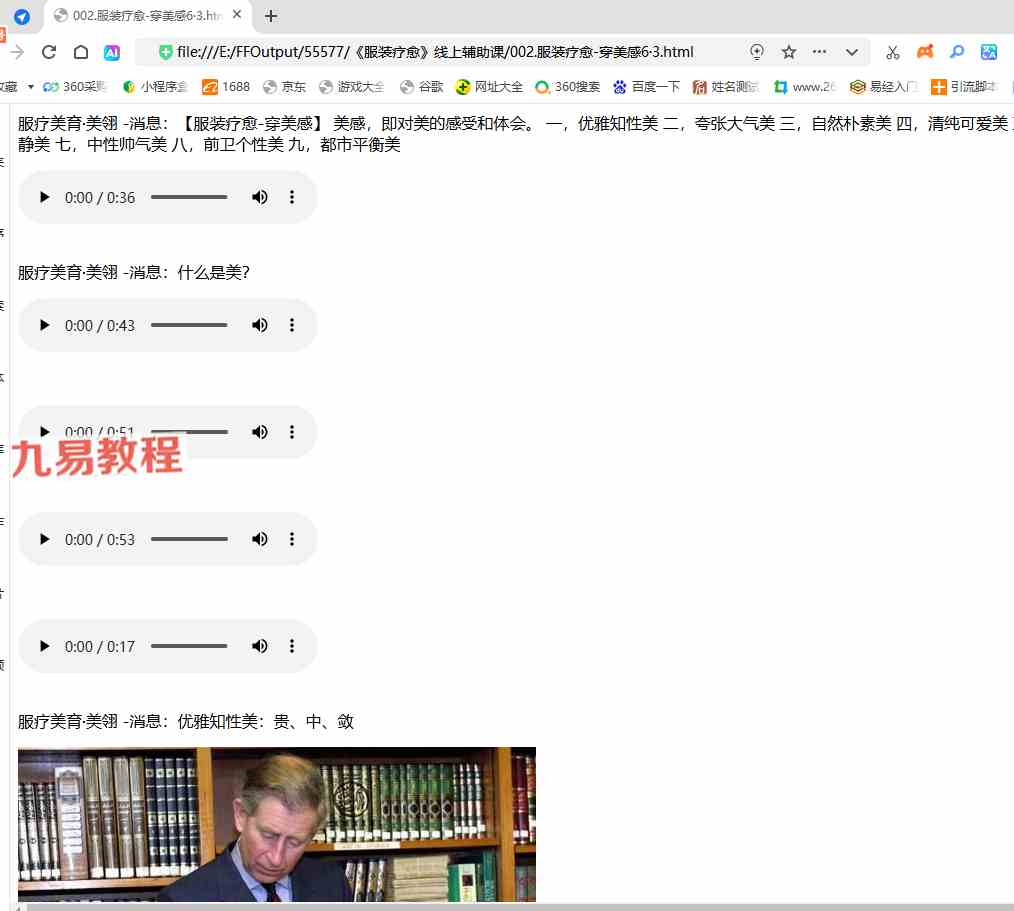
Task: Click the browser logo icon in tab strip
Action: [x=21, y=16]
